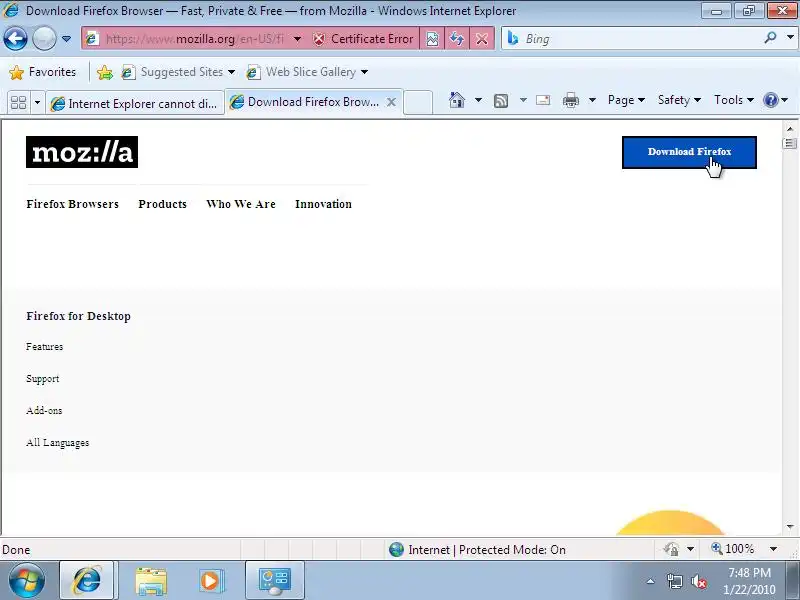The image size is (800, 600).
Task: Open the All Languages link
Action: [58, 443]
